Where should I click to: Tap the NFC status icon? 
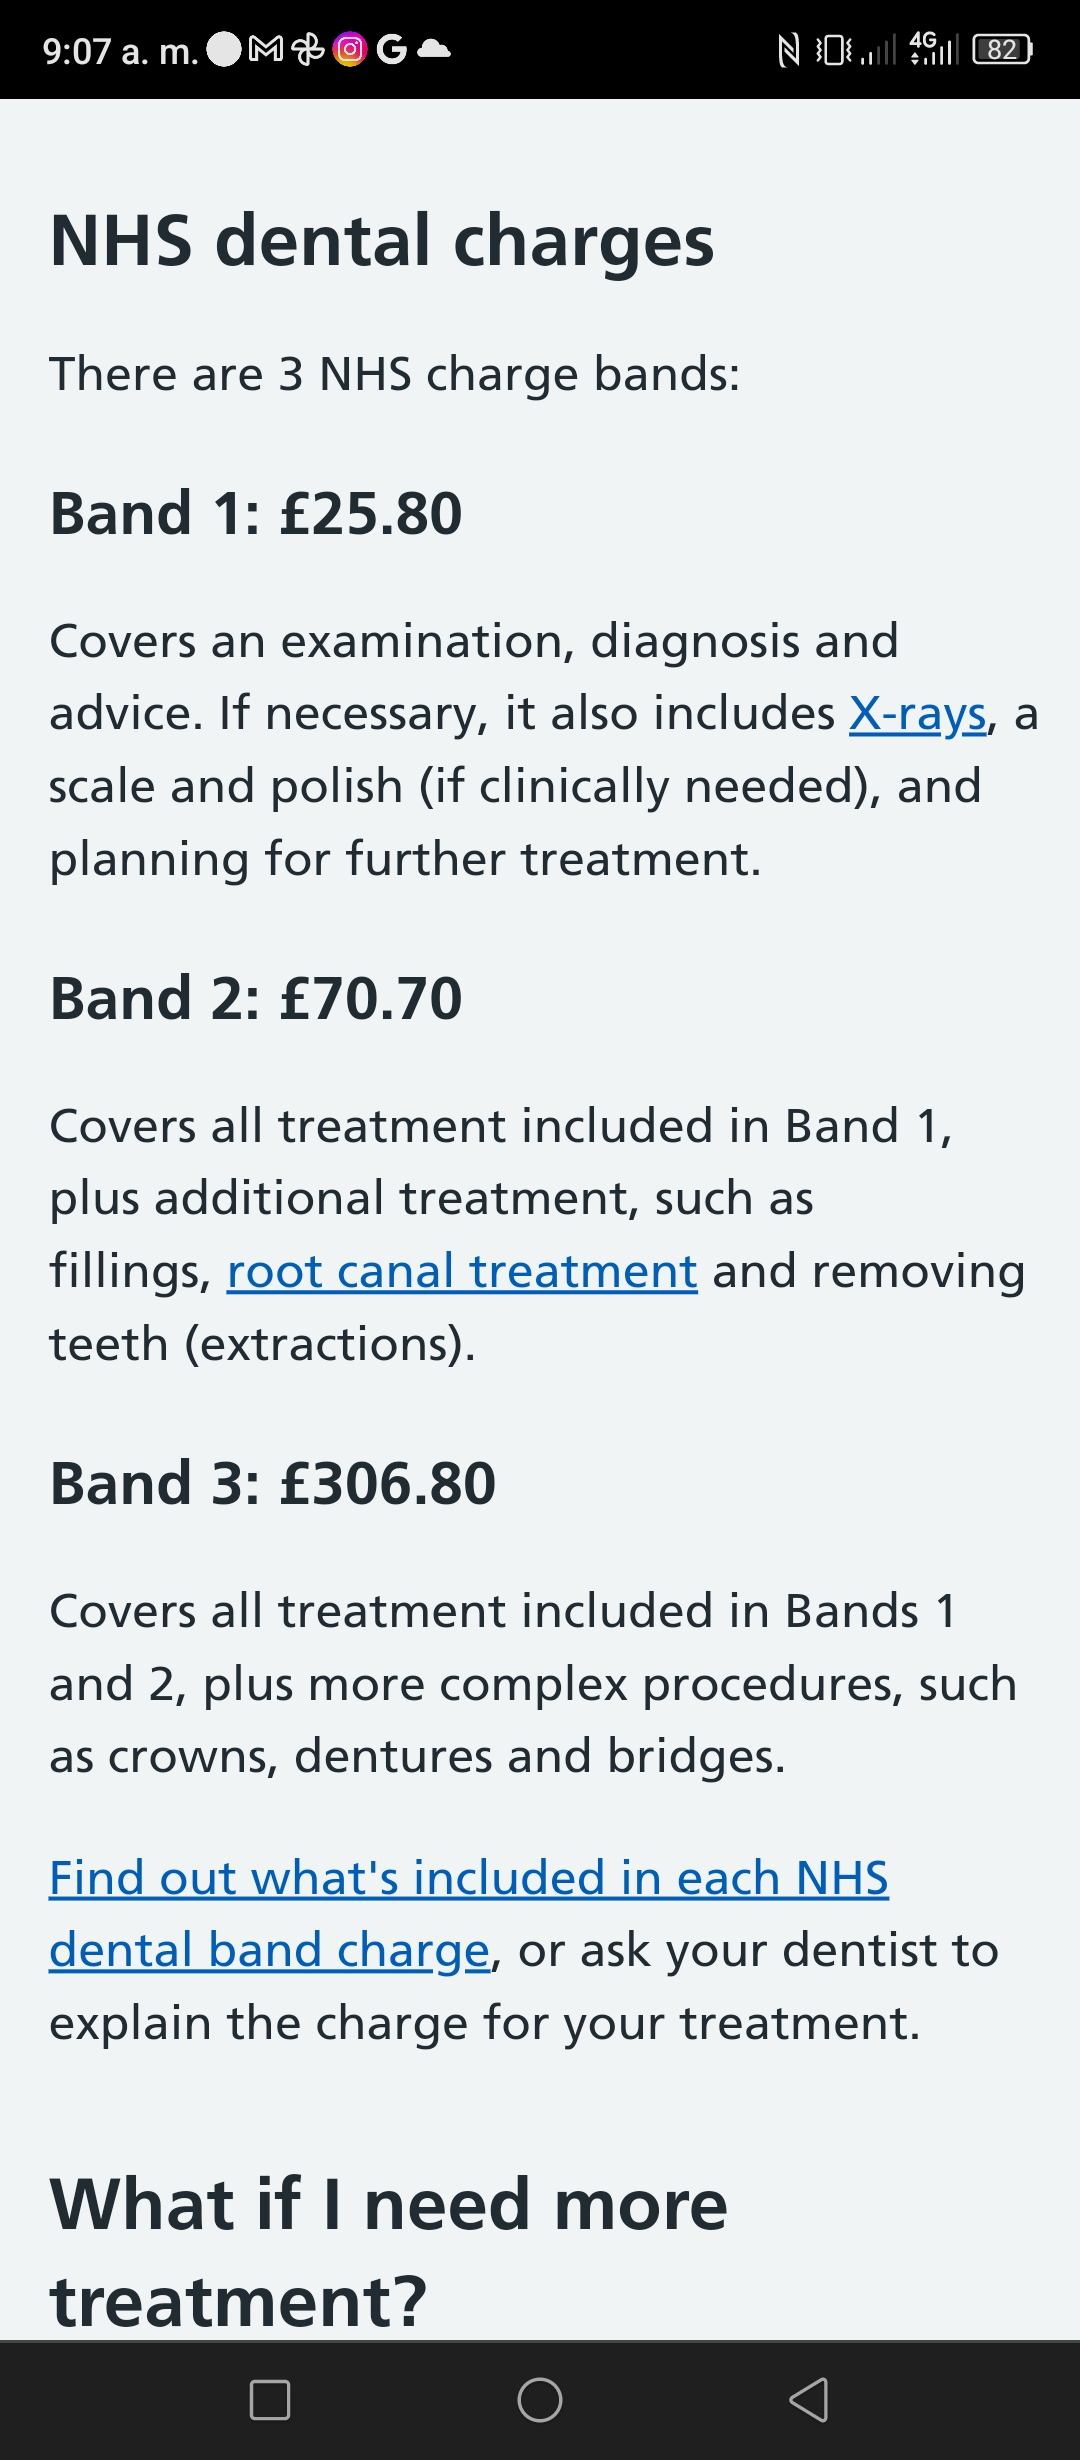click(789, 49)
